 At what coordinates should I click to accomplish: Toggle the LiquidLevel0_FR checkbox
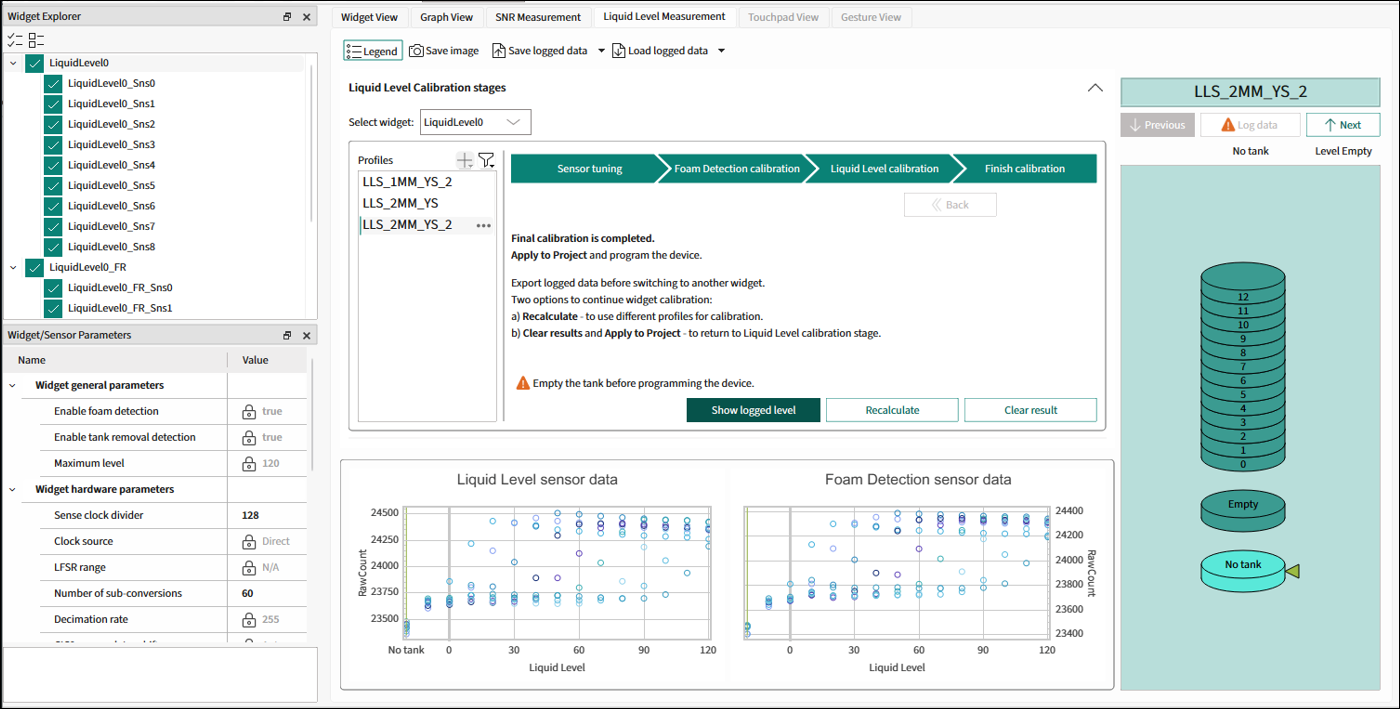(x=35, y=267)
